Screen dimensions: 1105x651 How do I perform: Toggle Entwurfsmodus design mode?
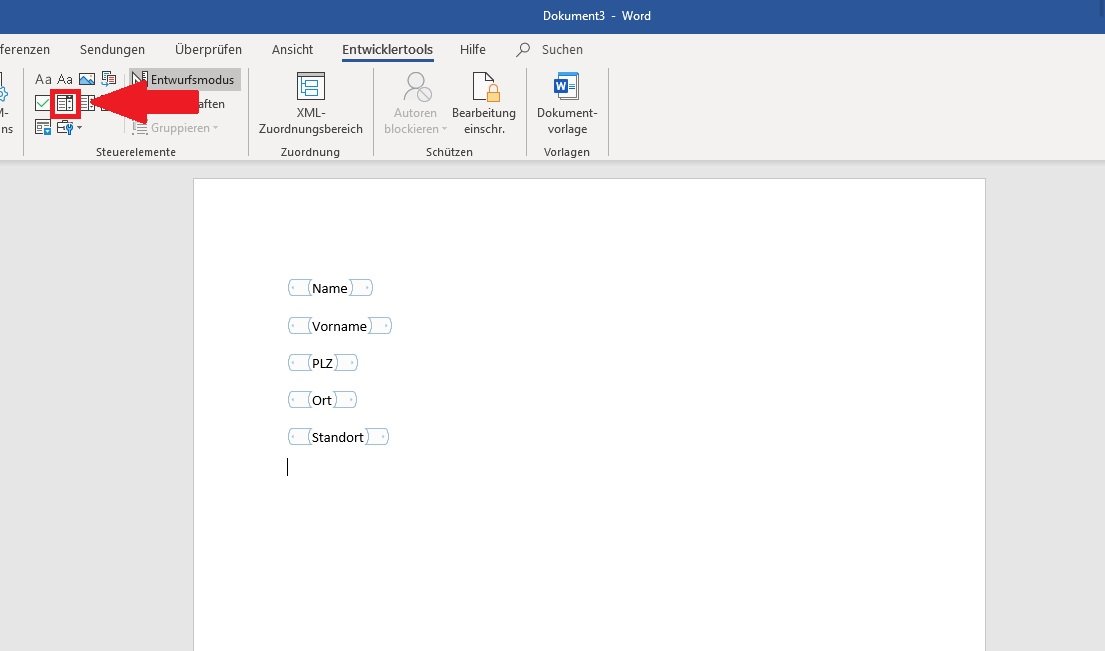pos(185,80)
